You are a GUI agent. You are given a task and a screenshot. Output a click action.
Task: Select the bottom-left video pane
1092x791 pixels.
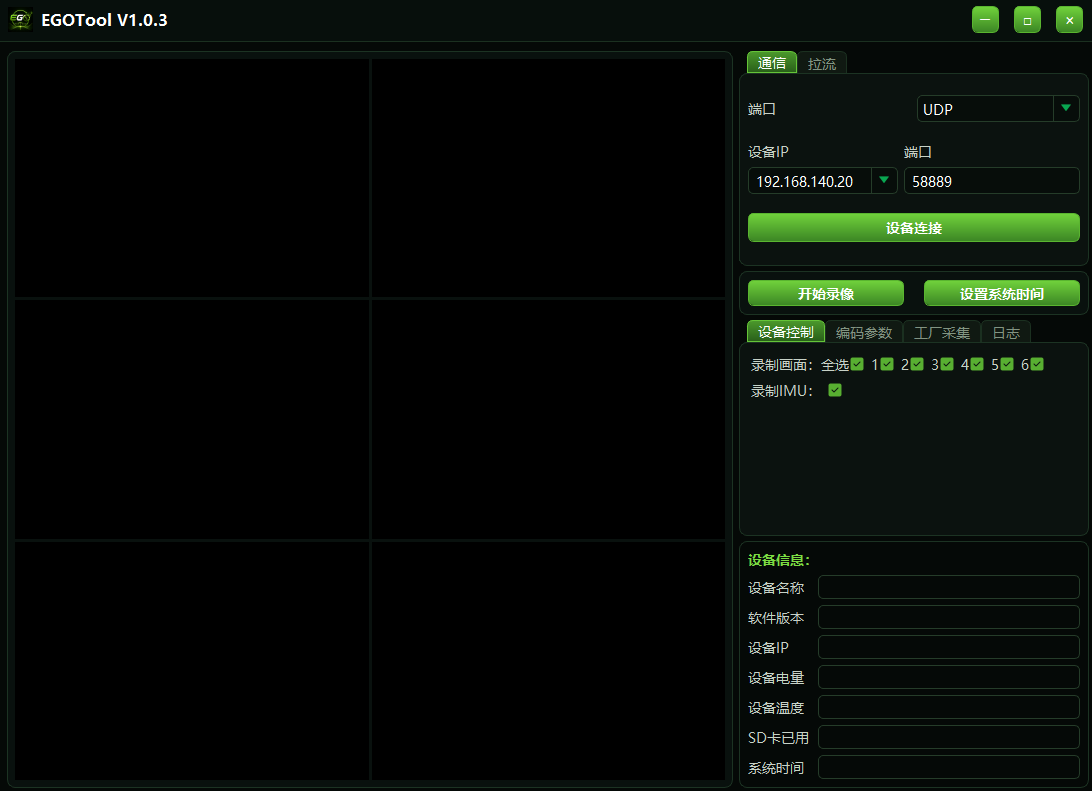(192, 660)
